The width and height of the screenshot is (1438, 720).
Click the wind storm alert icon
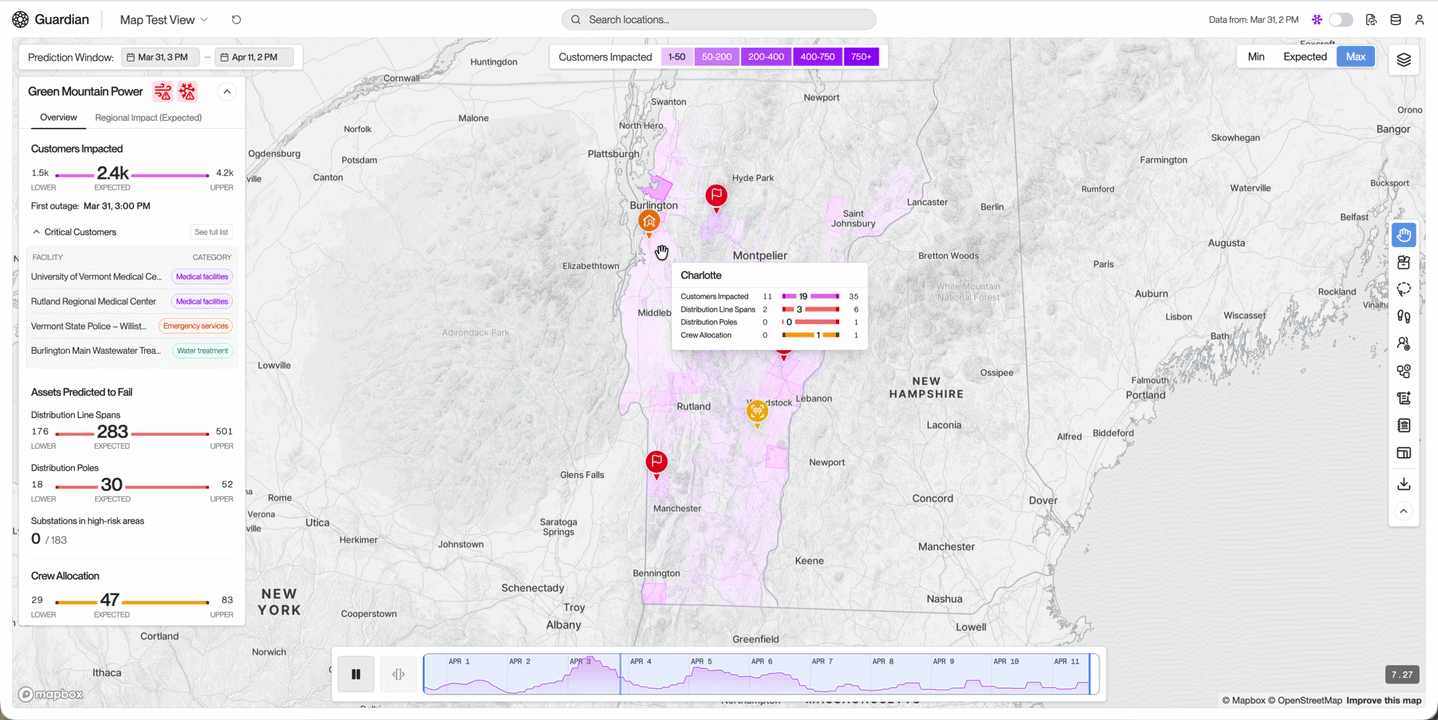coord(163,92)
